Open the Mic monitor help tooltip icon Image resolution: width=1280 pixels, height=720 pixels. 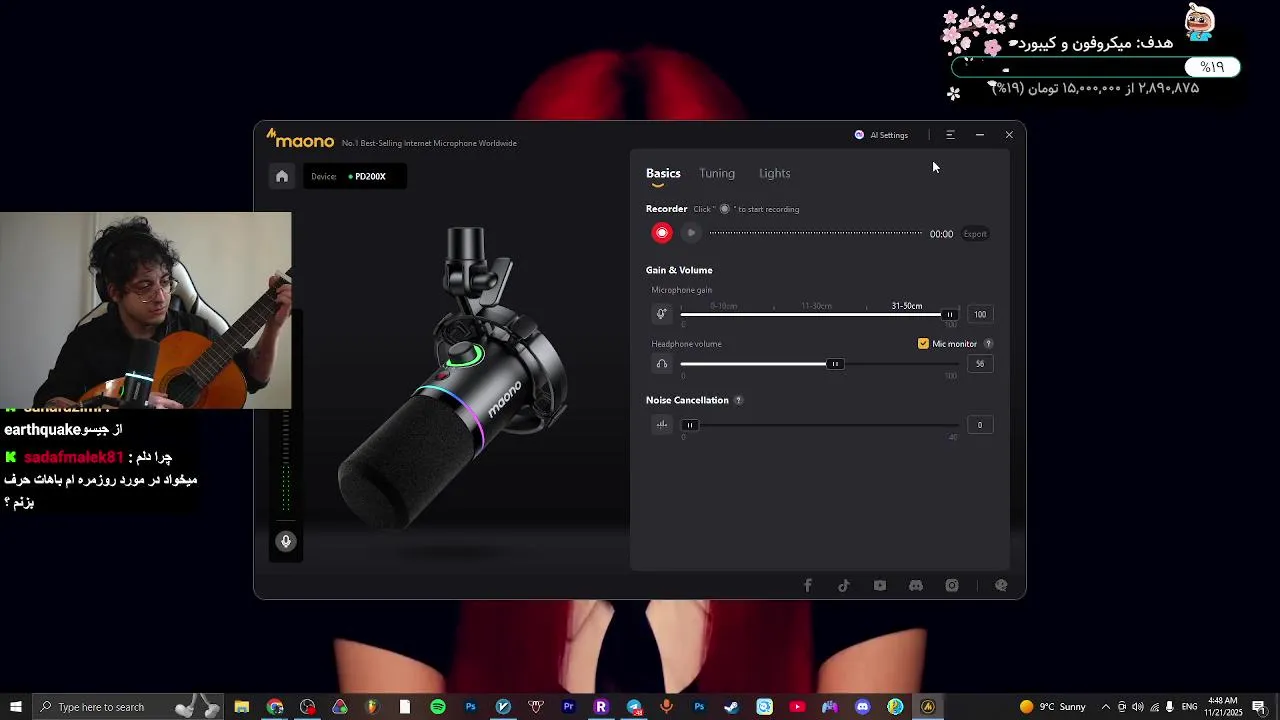coord(988,343)
